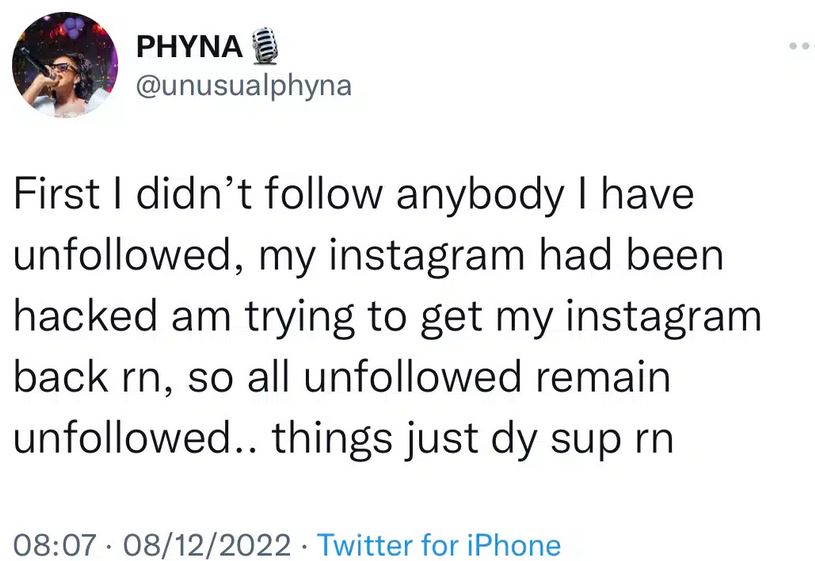Open the more options ellipsis menu
This screenshot has height=561, width=815.
[x=800, y=46]
